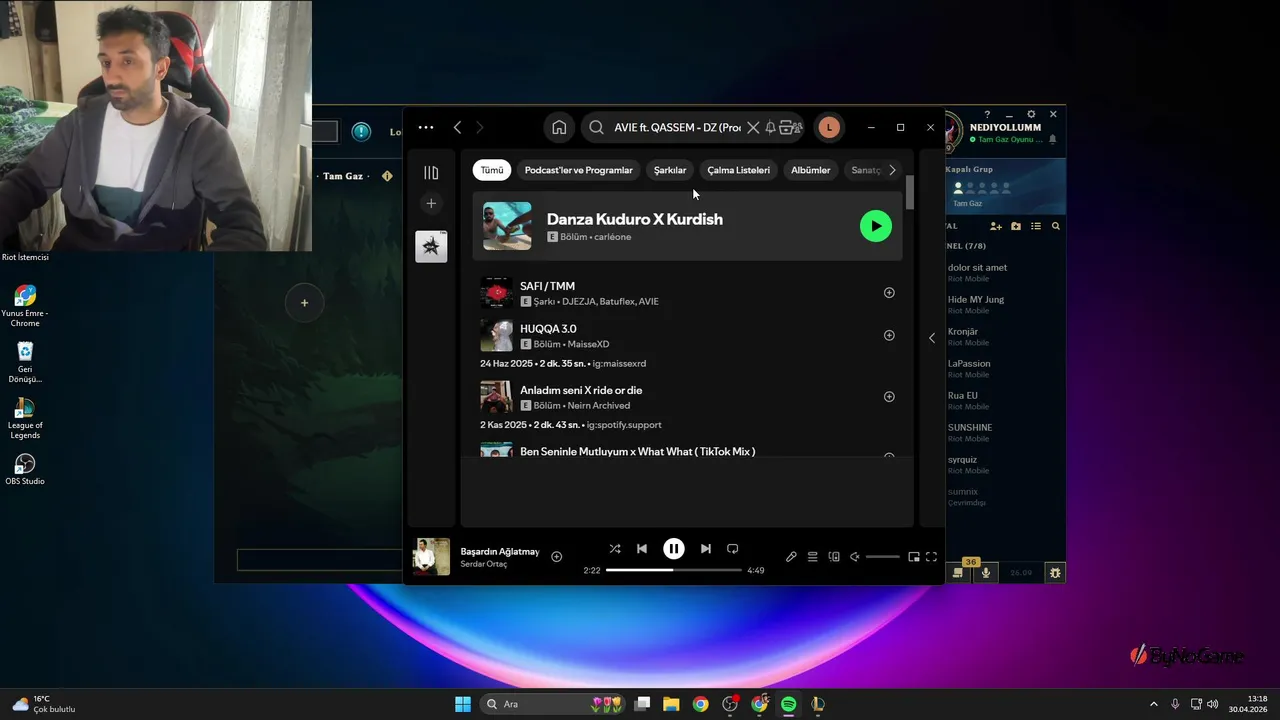Pause the current song
Screen dimensions: 1280x720
pos(674,549)
